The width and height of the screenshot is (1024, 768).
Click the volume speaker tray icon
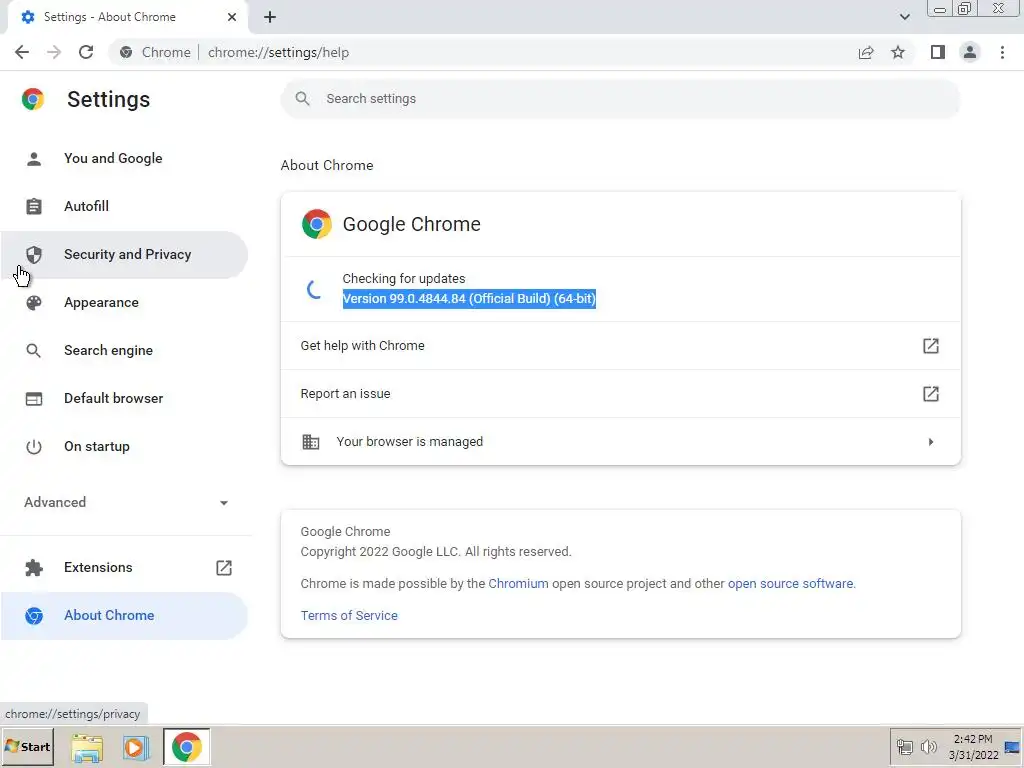[928, 747]
